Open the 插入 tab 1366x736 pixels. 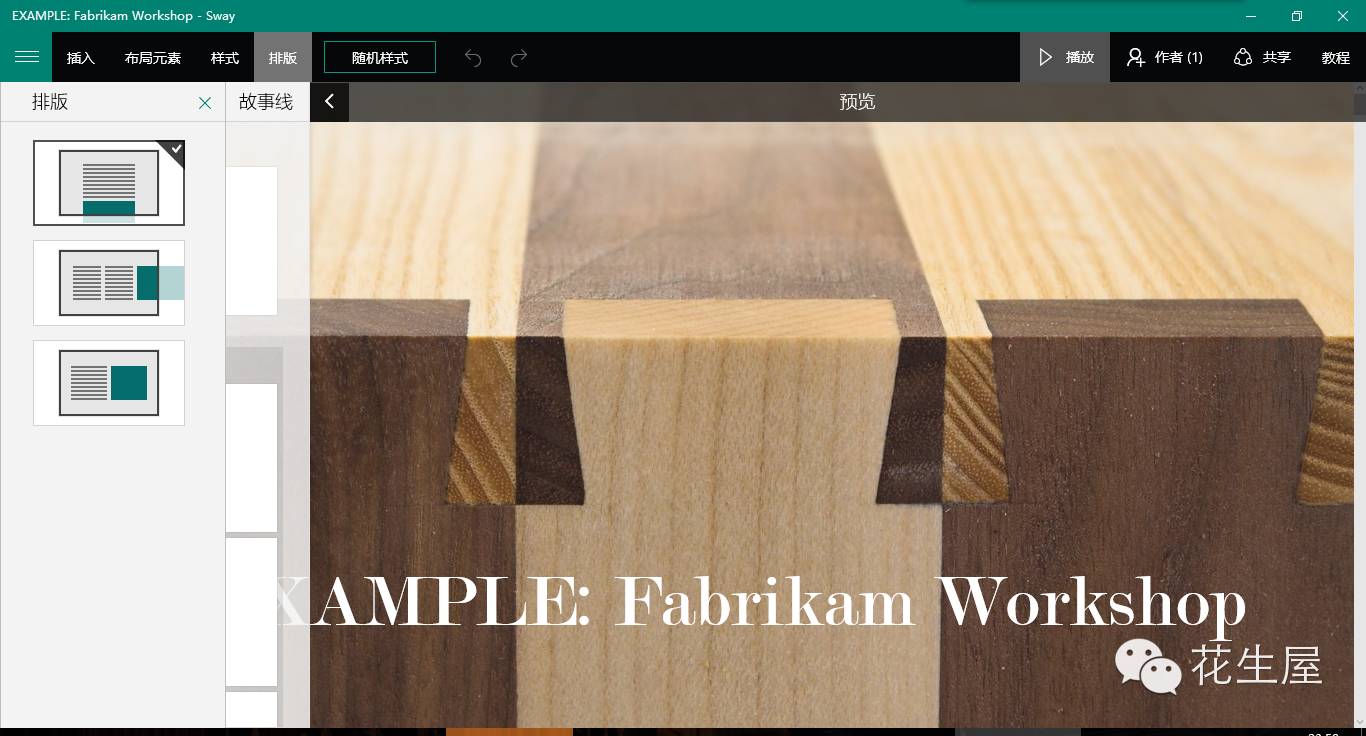[81, 57]
